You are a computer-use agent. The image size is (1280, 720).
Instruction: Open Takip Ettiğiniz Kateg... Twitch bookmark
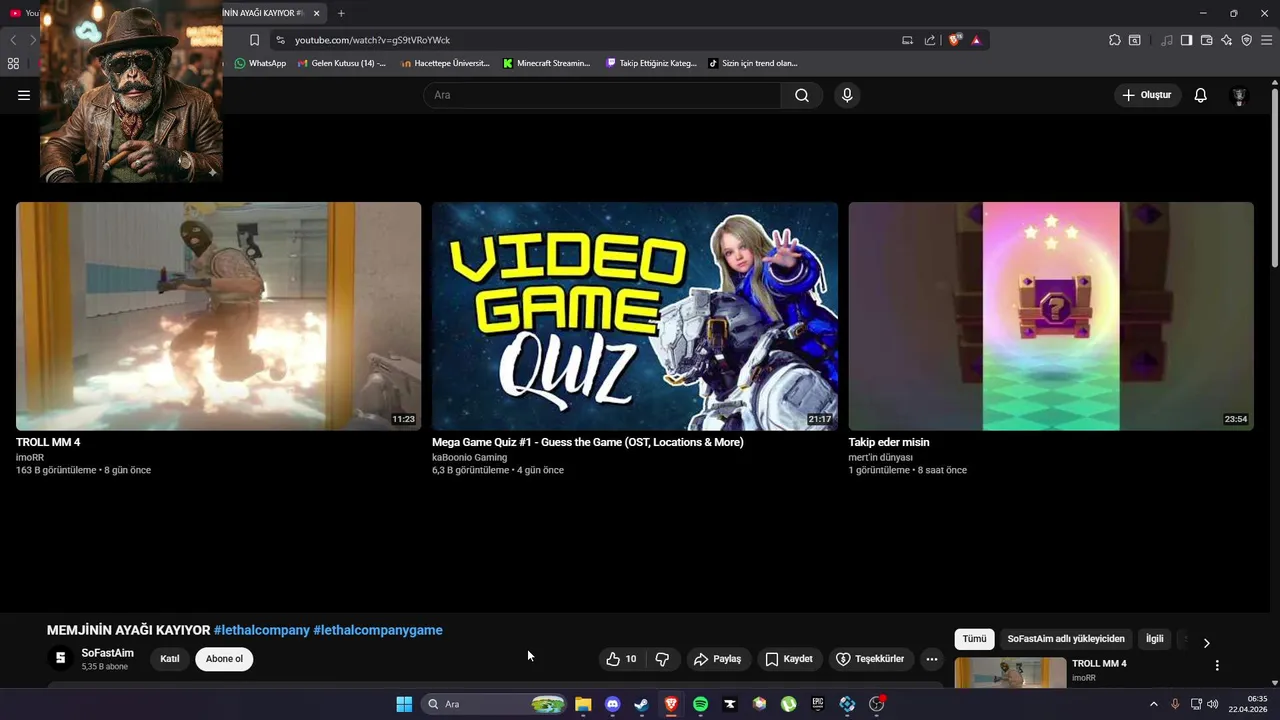[x=651, y=63]
